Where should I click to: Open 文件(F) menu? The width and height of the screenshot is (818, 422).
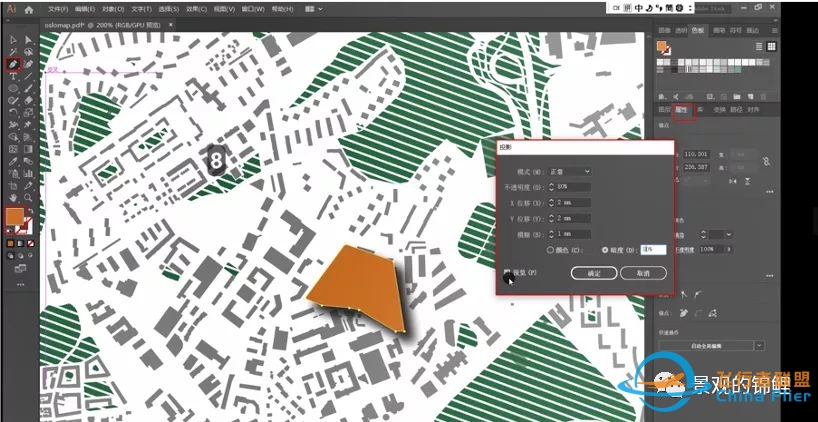tap(58, 9)
